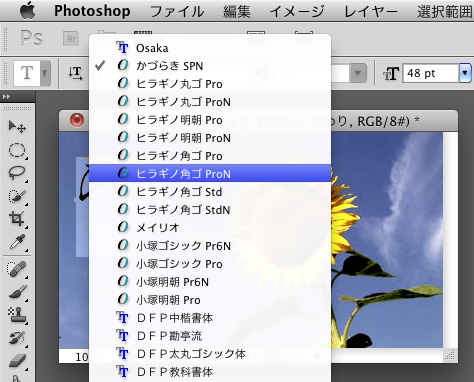Choose the checked かづらき SPN font

point(210,66)
